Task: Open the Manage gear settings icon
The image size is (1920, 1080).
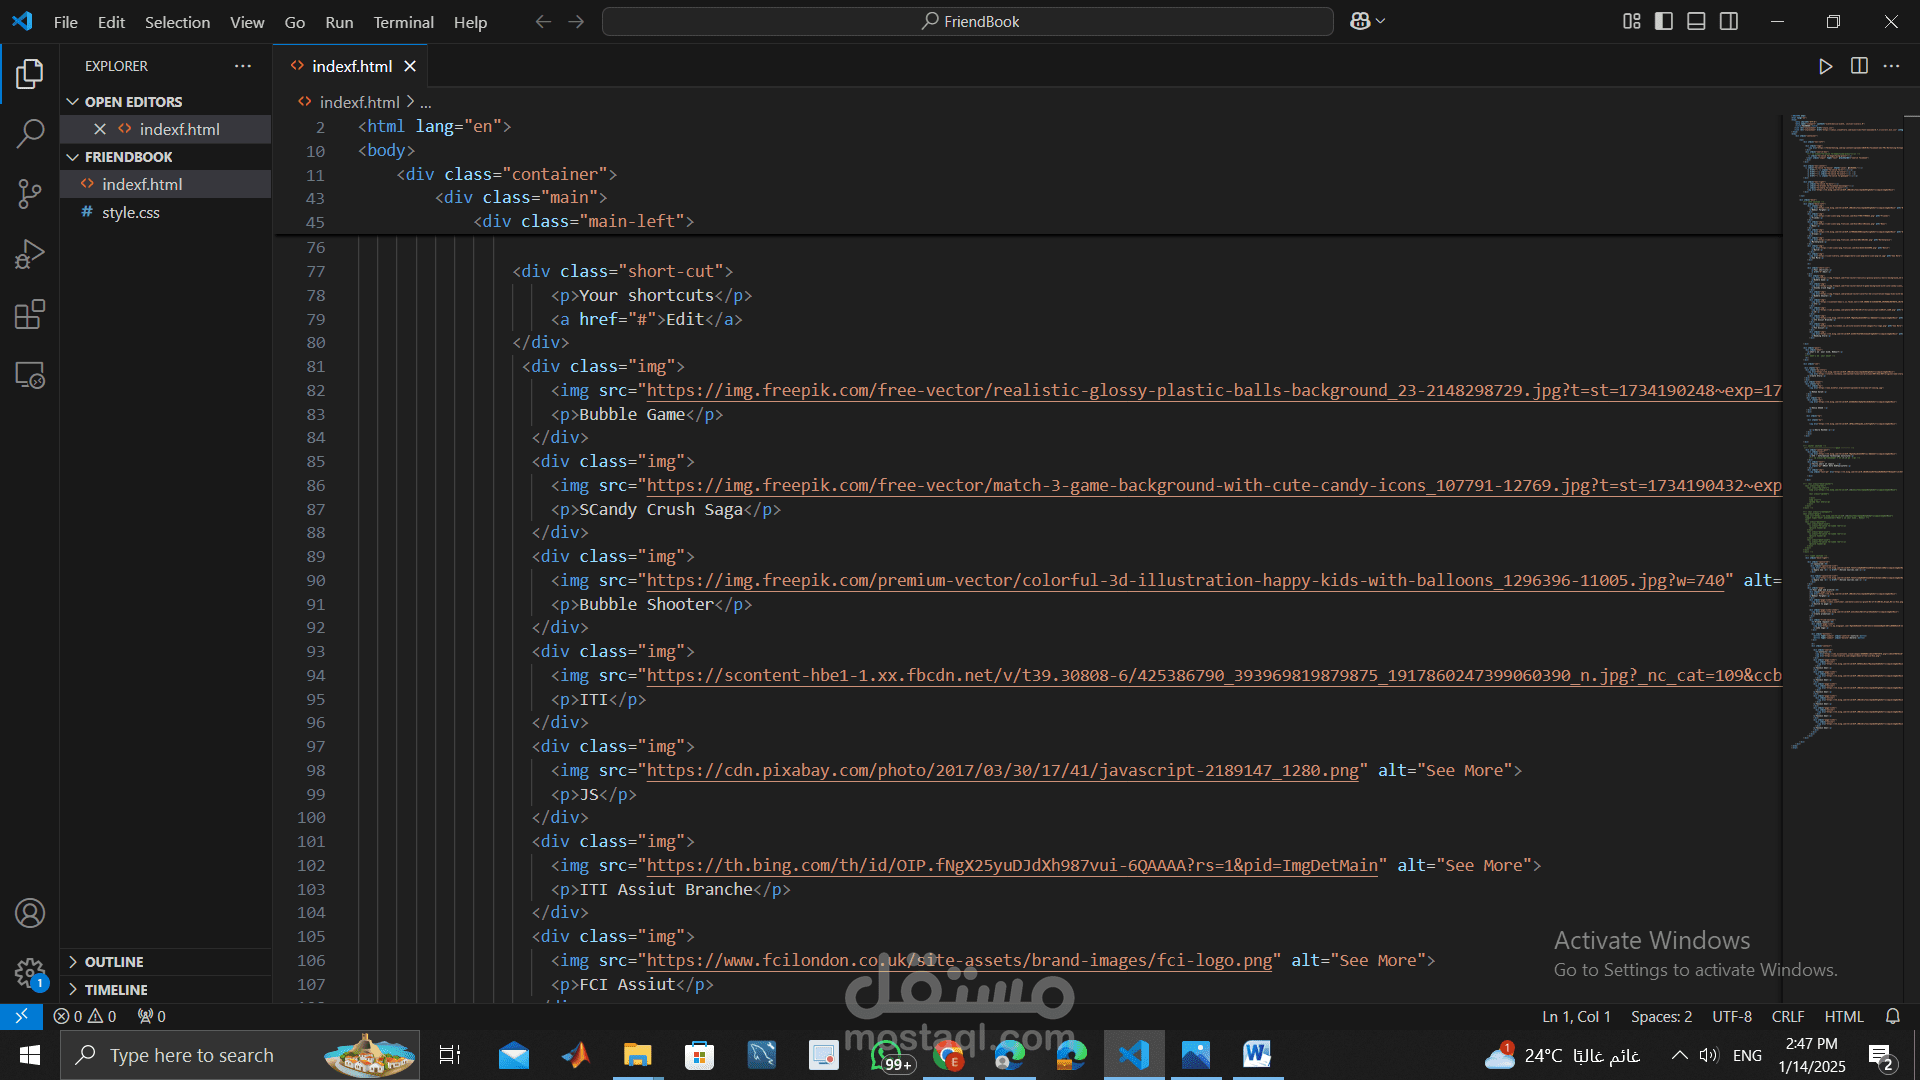Action: 30,972
